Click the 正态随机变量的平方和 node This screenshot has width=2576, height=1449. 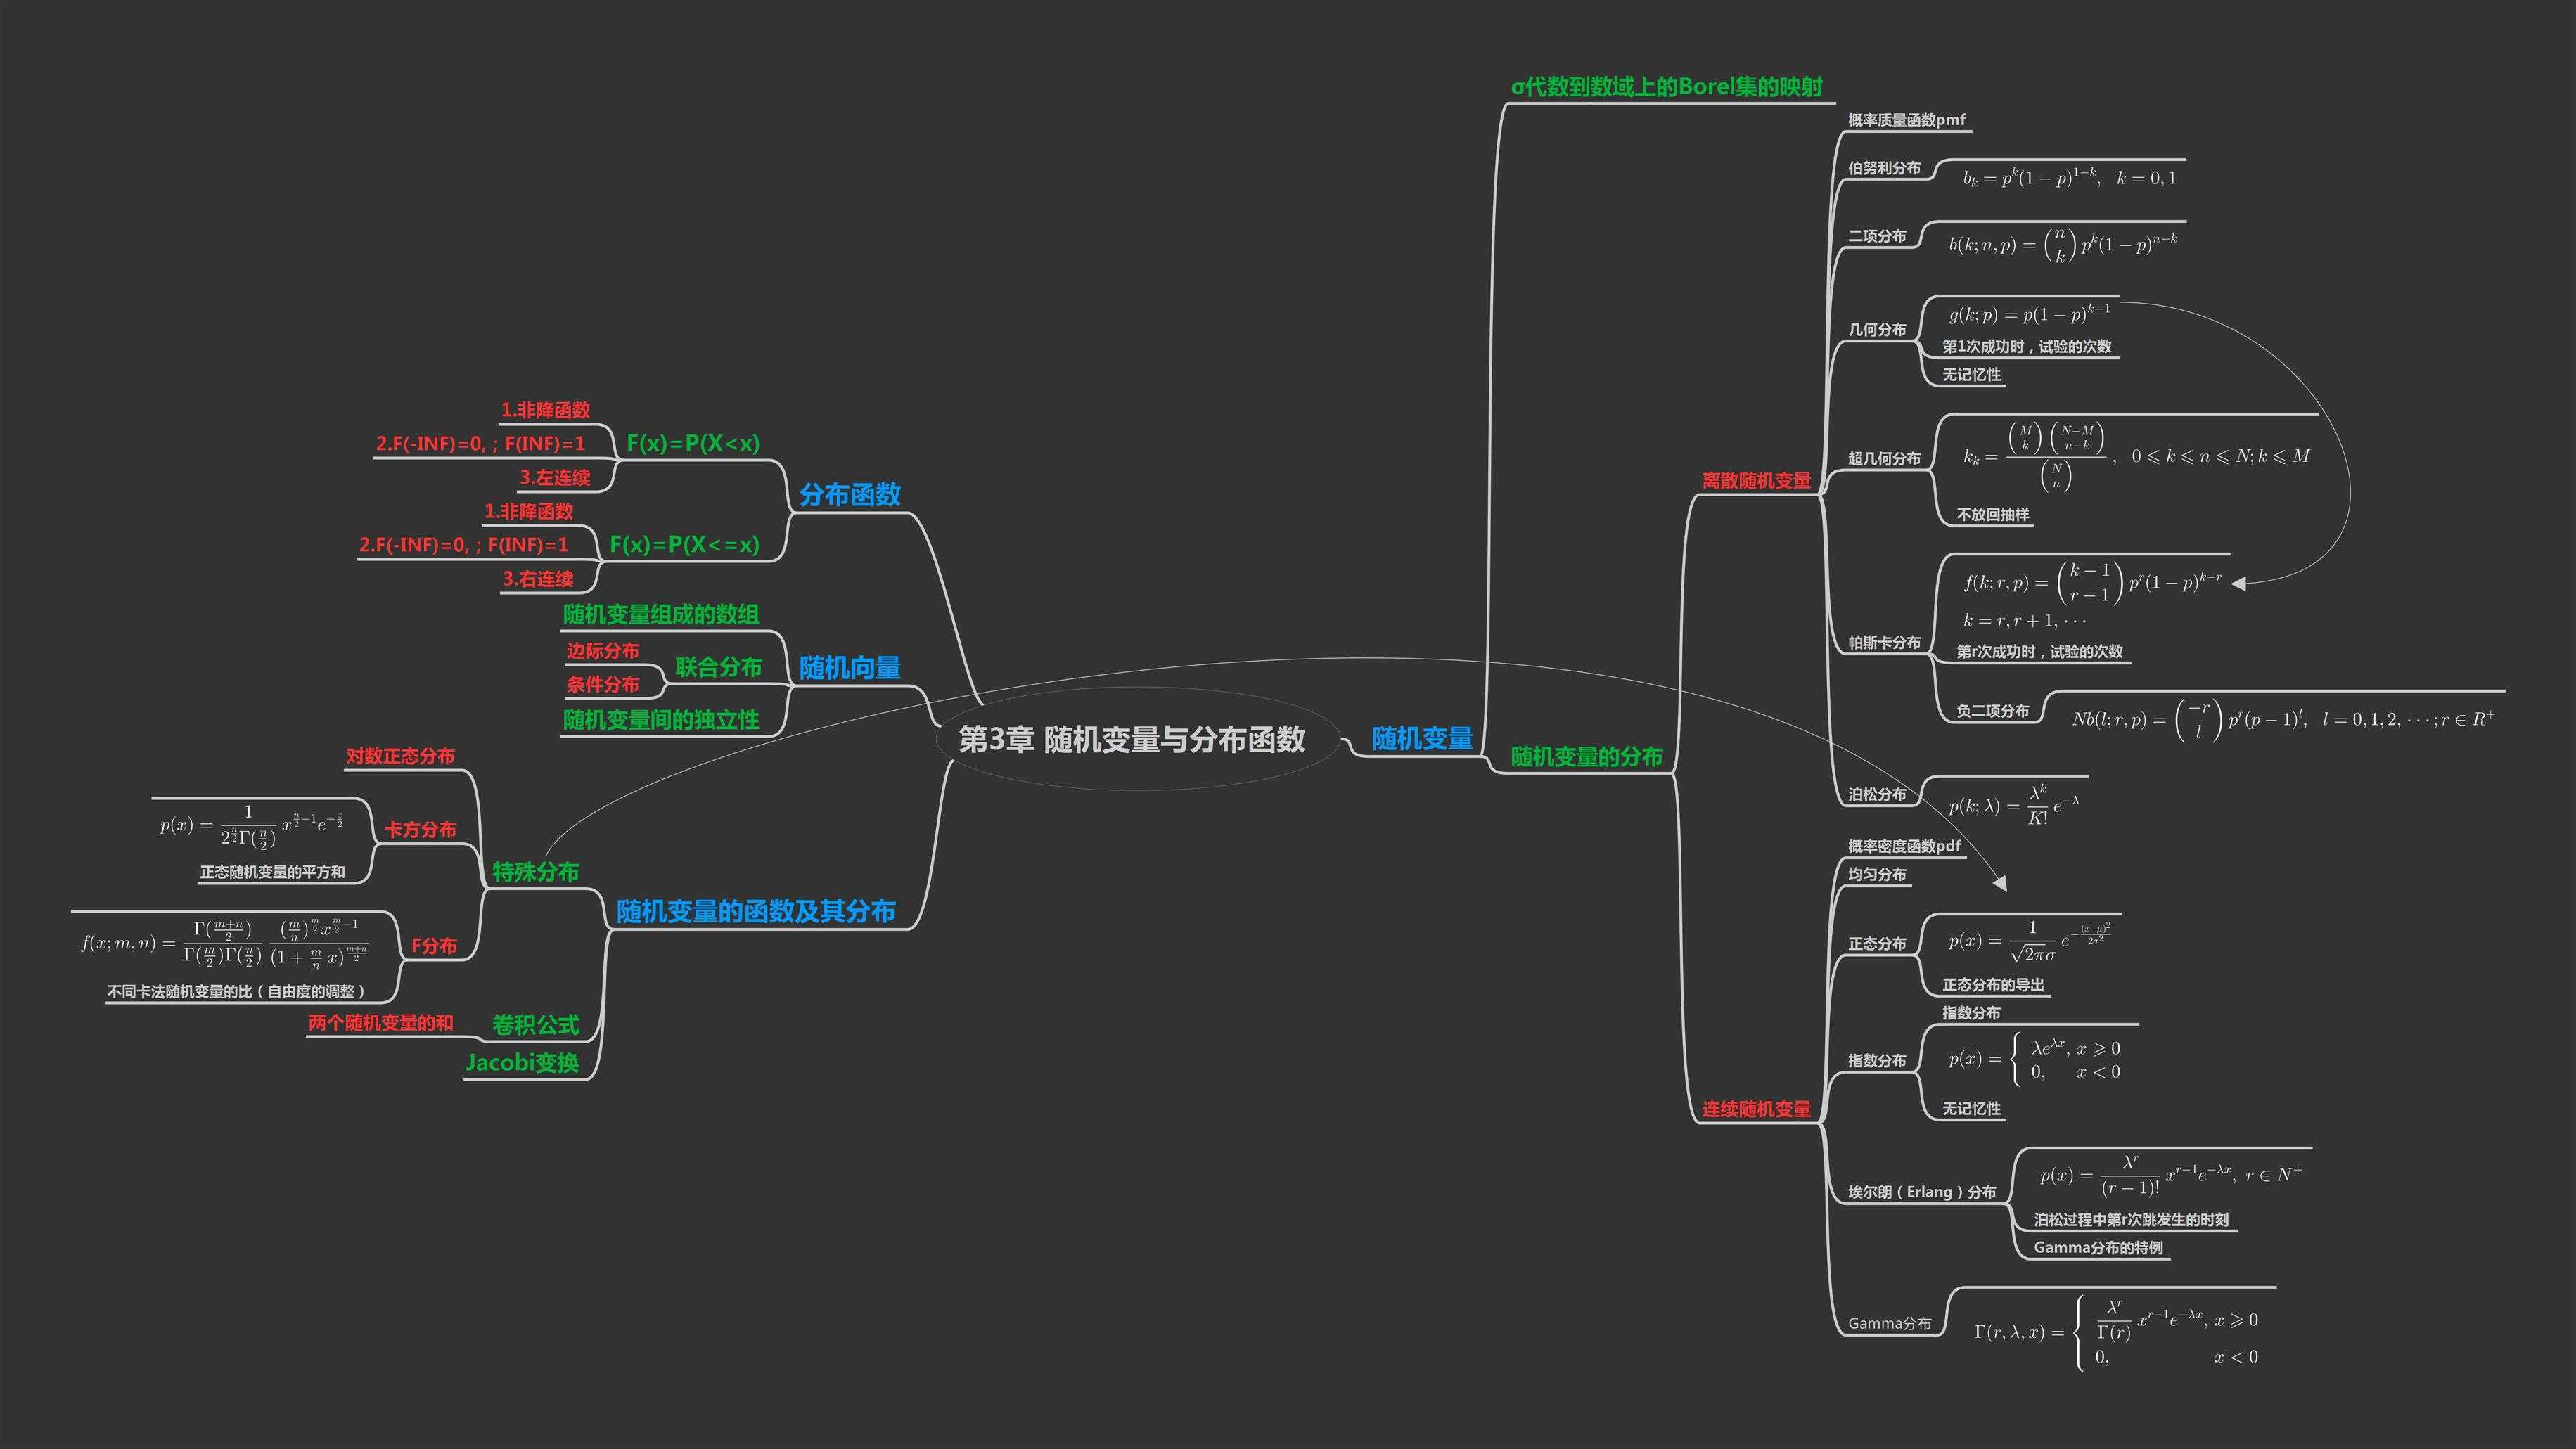(272, 872)
